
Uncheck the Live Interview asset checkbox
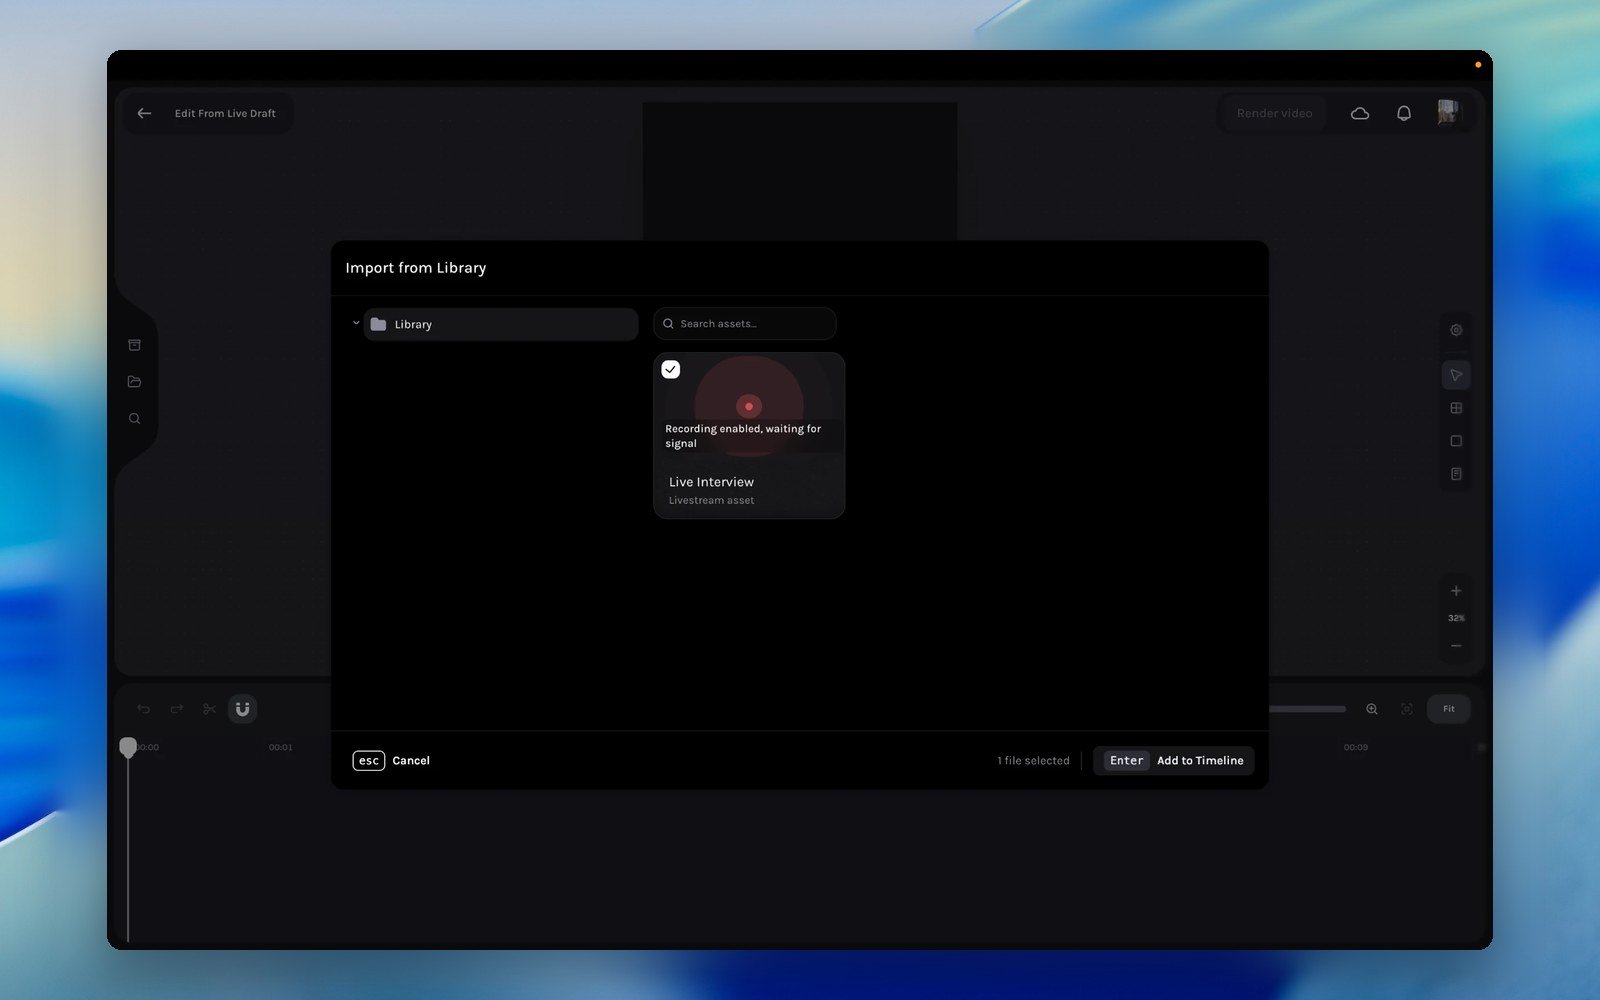tap(671, 370)
